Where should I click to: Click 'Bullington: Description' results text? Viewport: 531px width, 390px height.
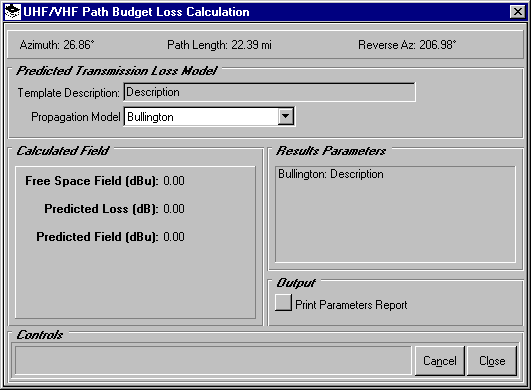pos(331,174)
